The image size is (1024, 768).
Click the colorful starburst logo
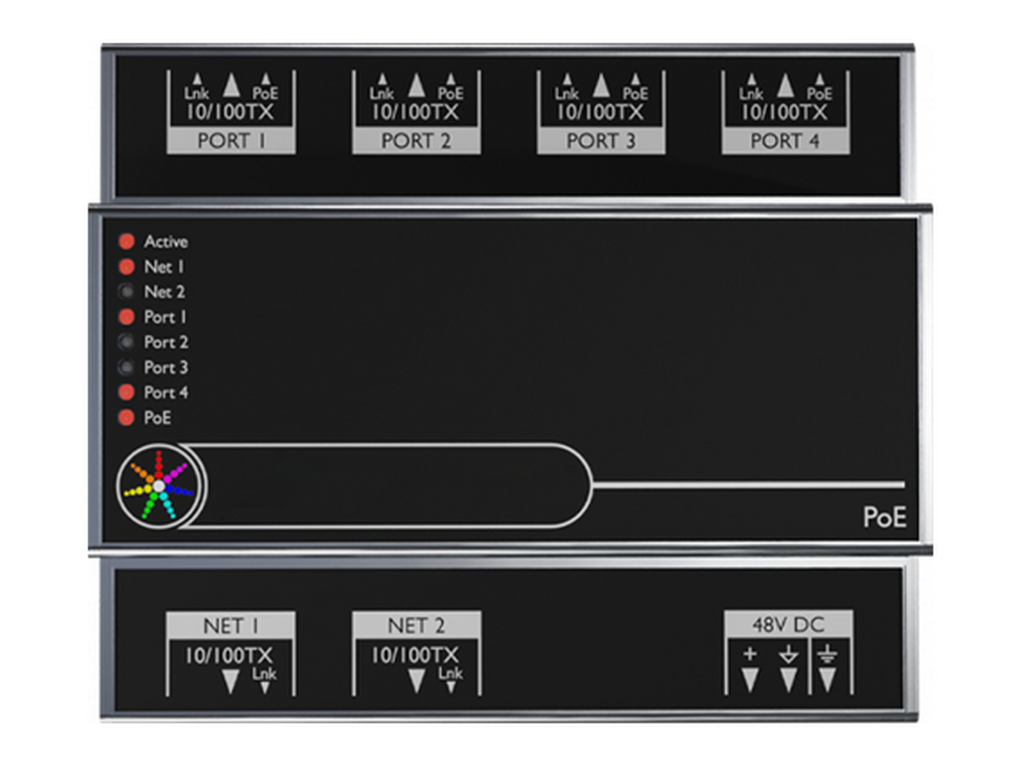pos(160,486)
